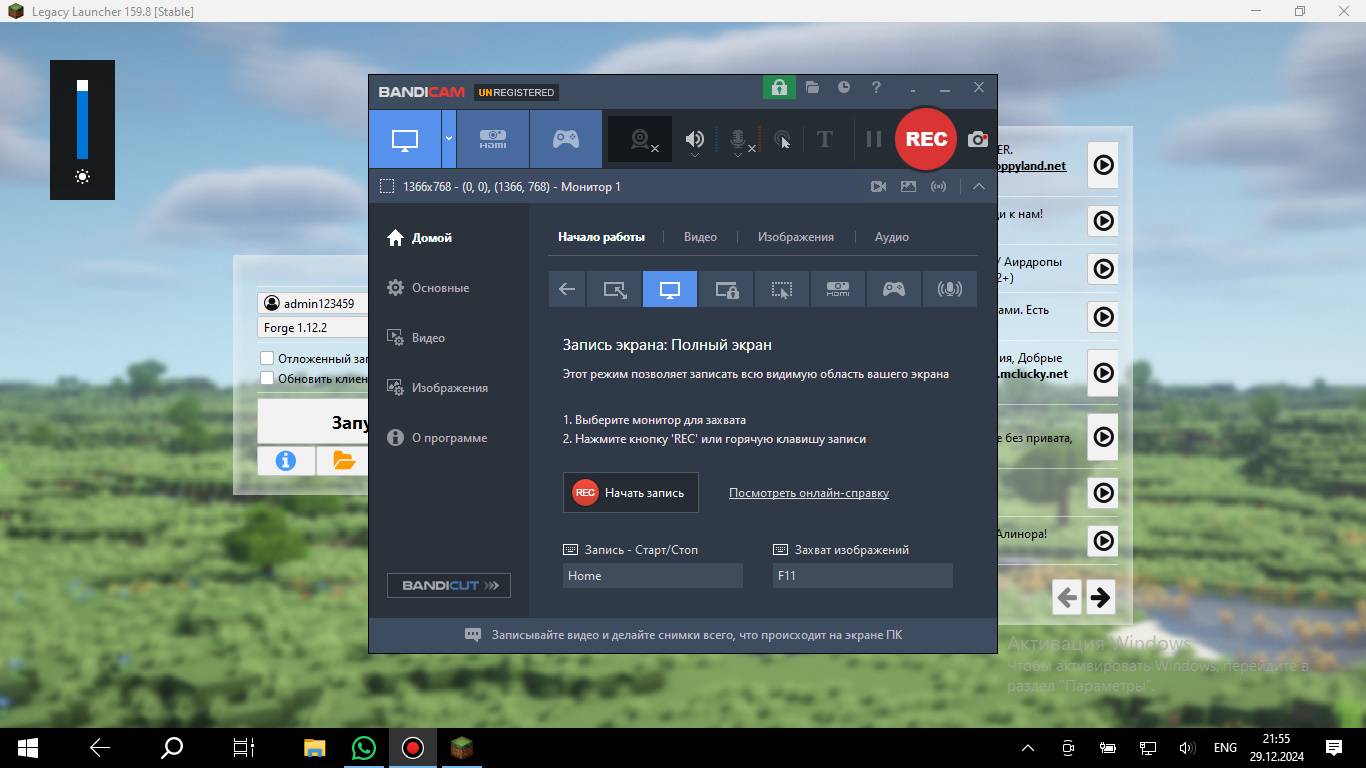This screenshot has height=768, width=1366.
Task: Open О программе in sidebar
Action: 437,438
